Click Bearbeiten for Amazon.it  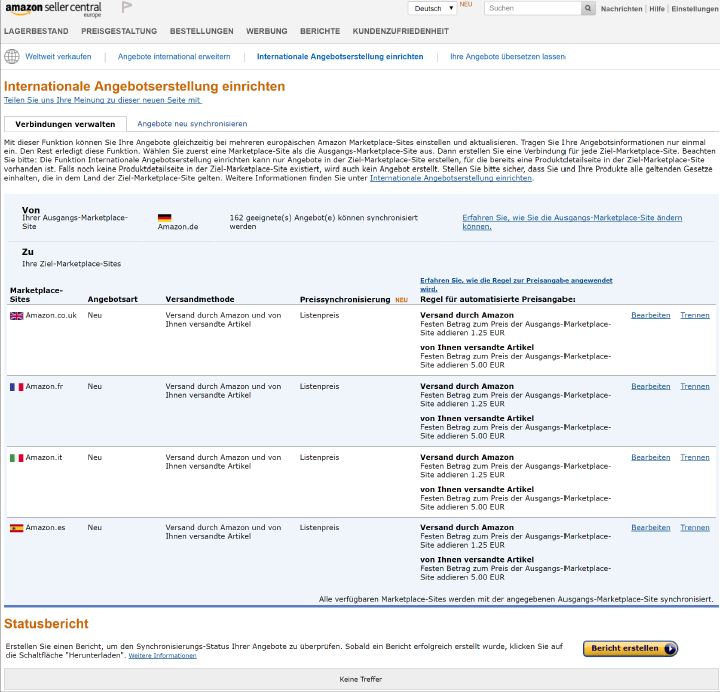tap(651, 458)
